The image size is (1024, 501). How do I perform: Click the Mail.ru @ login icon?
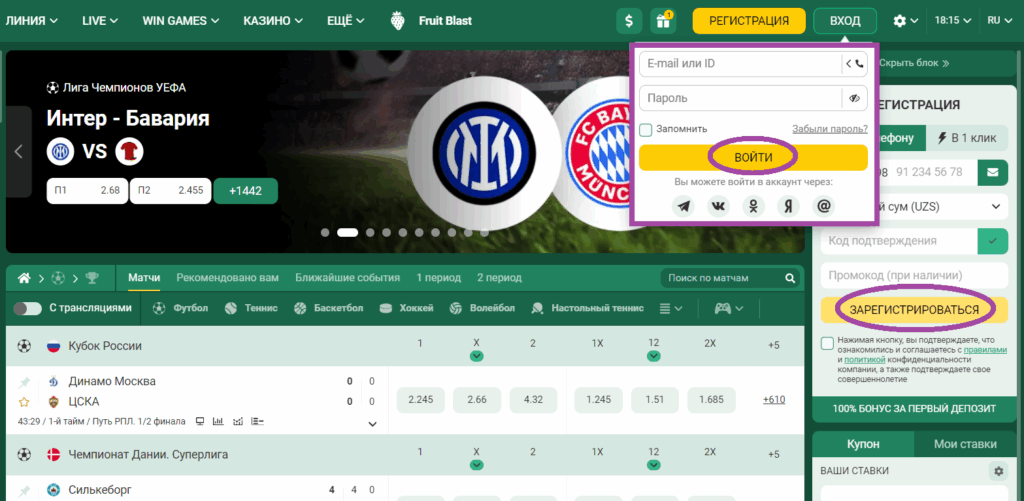[x=824, y=206]
